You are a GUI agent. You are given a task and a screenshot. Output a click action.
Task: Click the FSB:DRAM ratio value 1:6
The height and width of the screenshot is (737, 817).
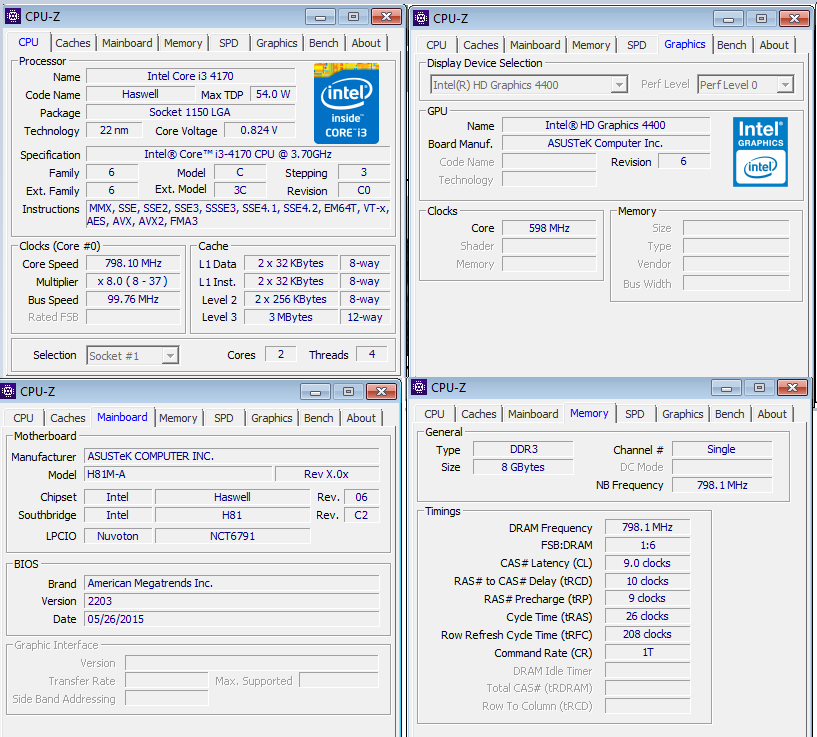click(x=648, y=546)
